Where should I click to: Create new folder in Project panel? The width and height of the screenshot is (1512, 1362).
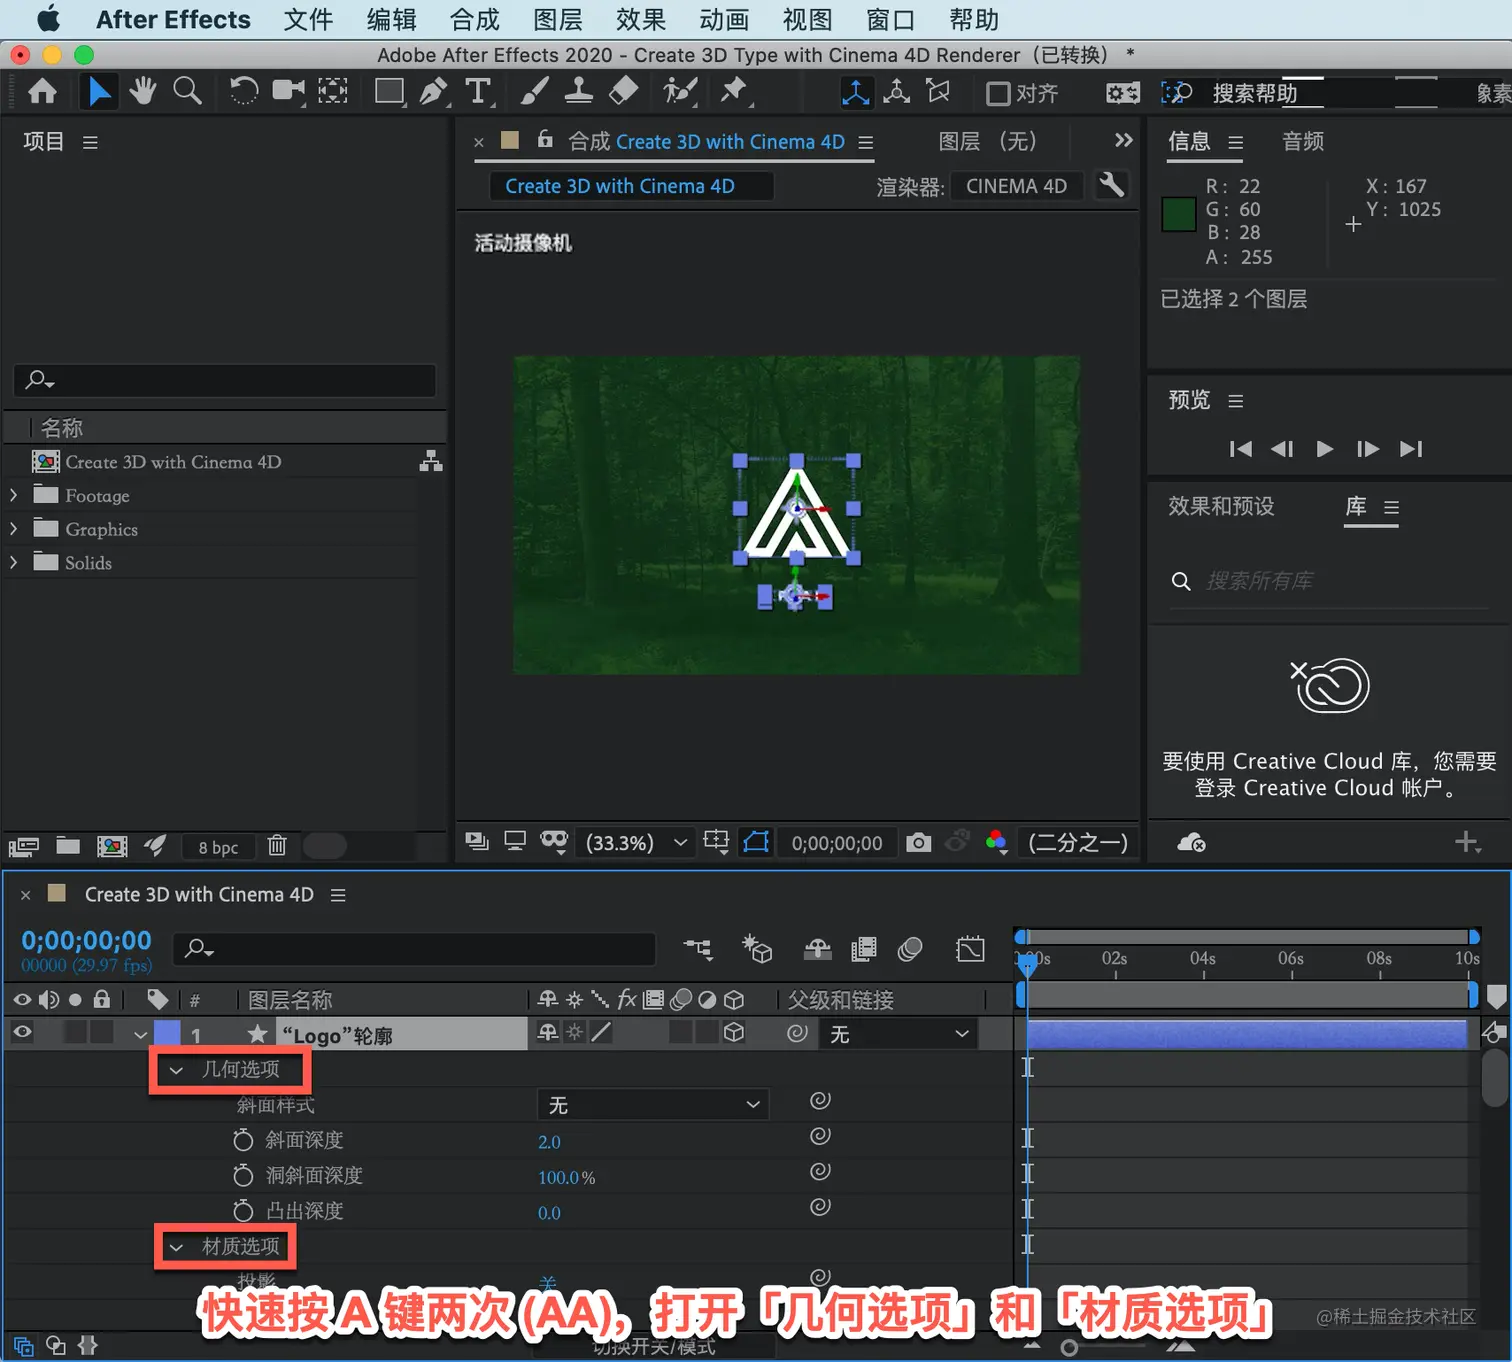68,846
